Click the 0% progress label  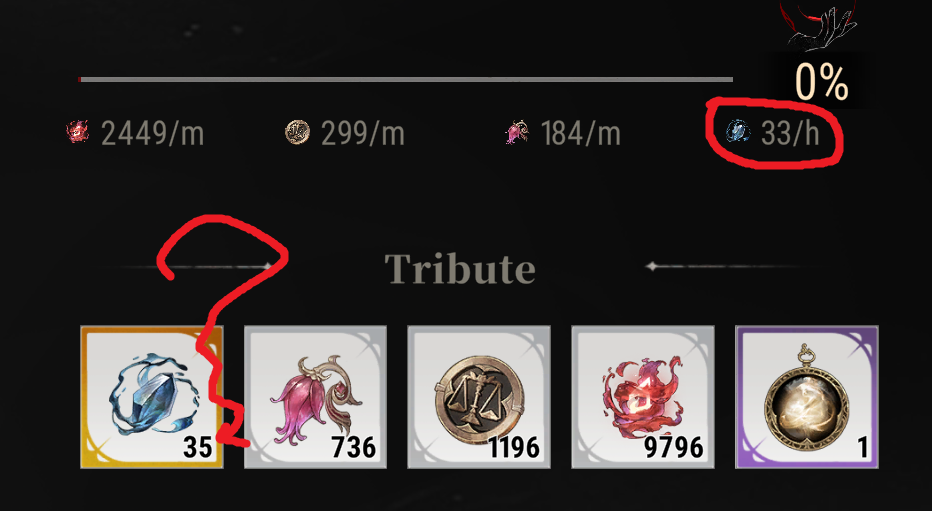[822, 81]
